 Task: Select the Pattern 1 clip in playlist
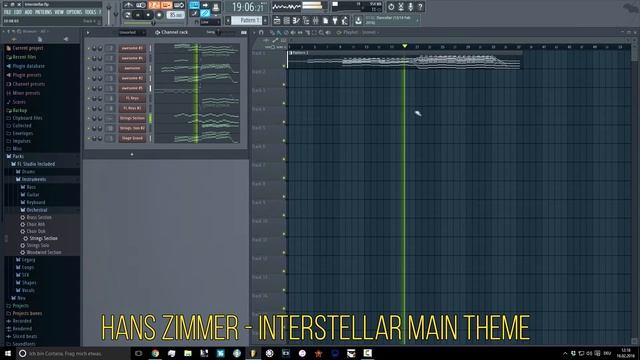(x=404, y=60)
